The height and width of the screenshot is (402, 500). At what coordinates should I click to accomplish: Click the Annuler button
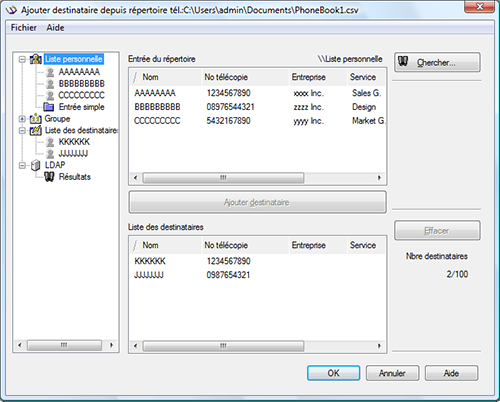pyautogui.click(x=392, y=373)
